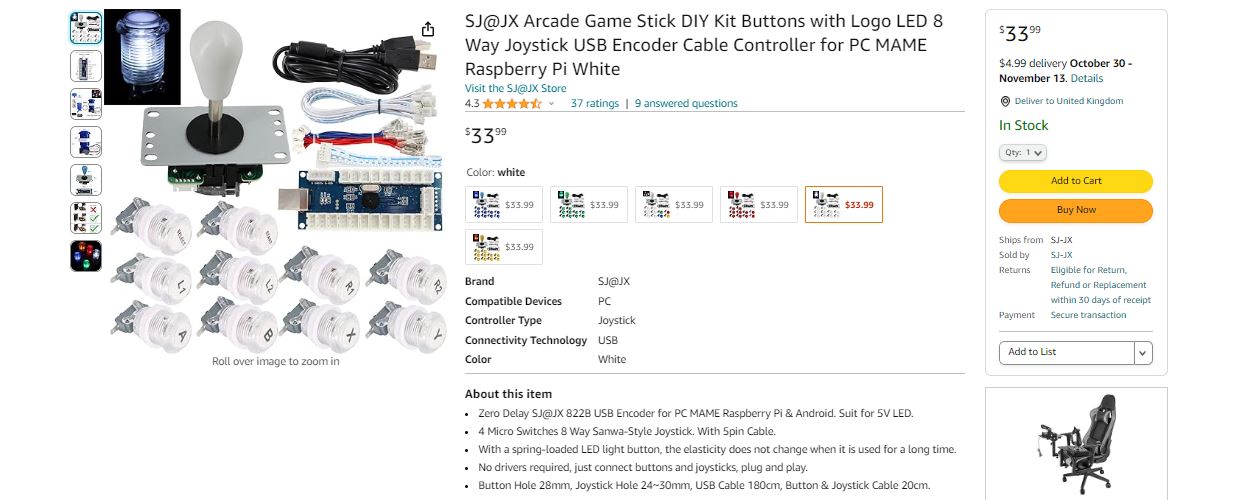1247x500 pixels.
Task: Click the share icon above product image
Action: 428,29
